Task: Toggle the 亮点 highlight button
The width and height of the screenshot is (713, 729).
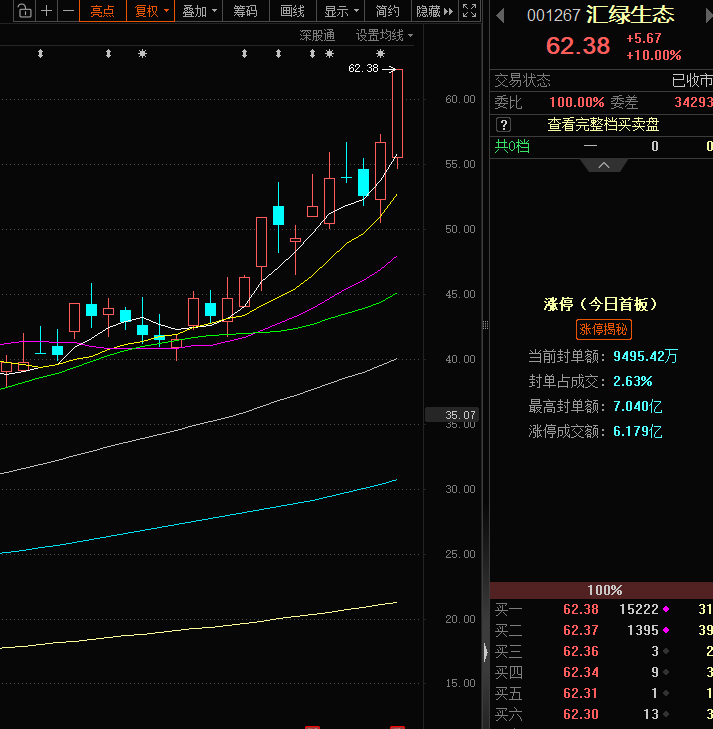Action: click(103, 11)
